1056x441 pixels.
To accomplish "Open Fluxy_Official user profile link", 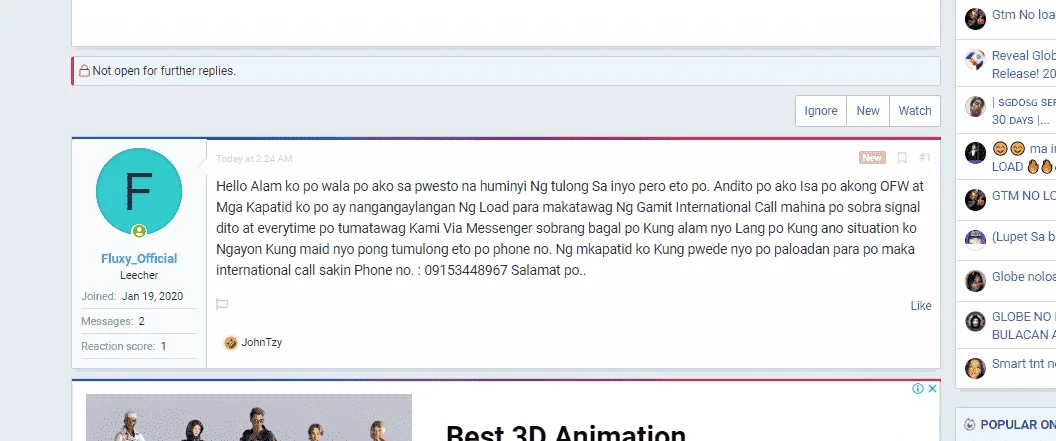I will (x=139, y=259).
